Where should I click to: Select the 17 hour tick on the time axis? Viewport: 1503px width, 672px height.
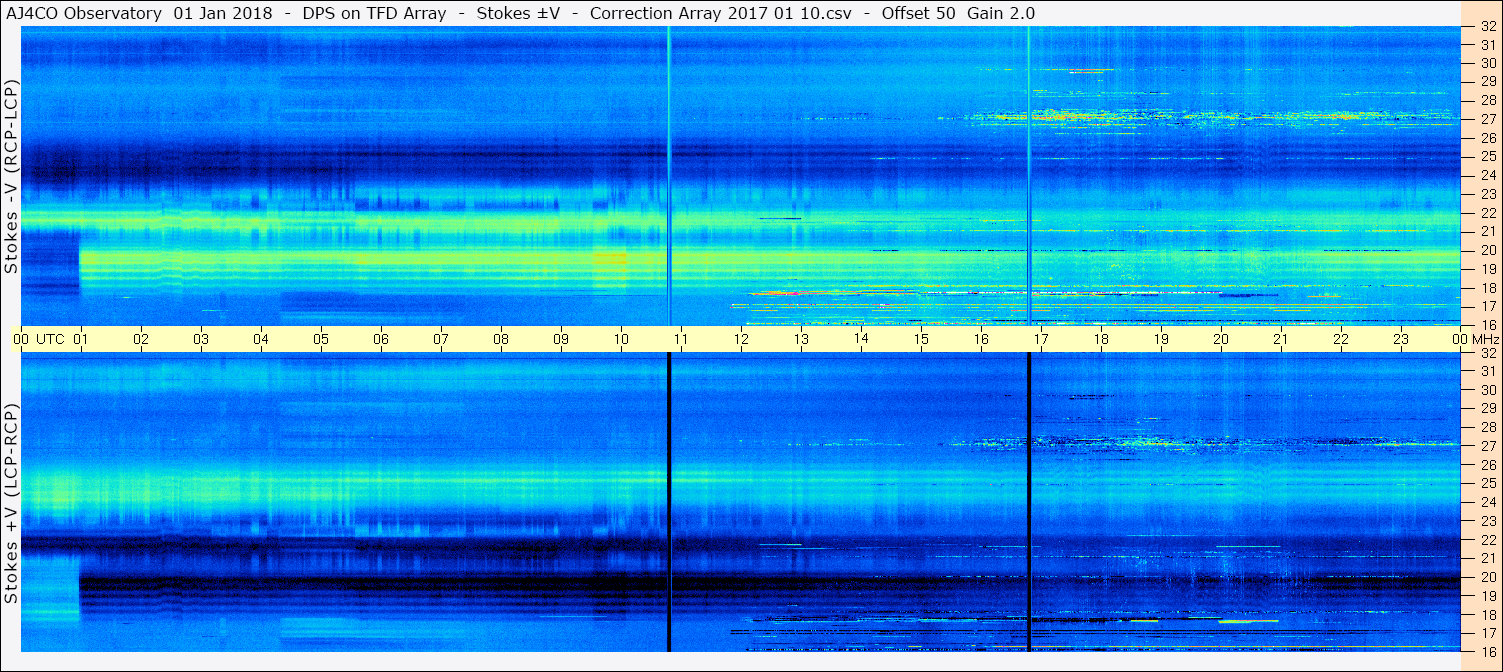coord(1041,339)
